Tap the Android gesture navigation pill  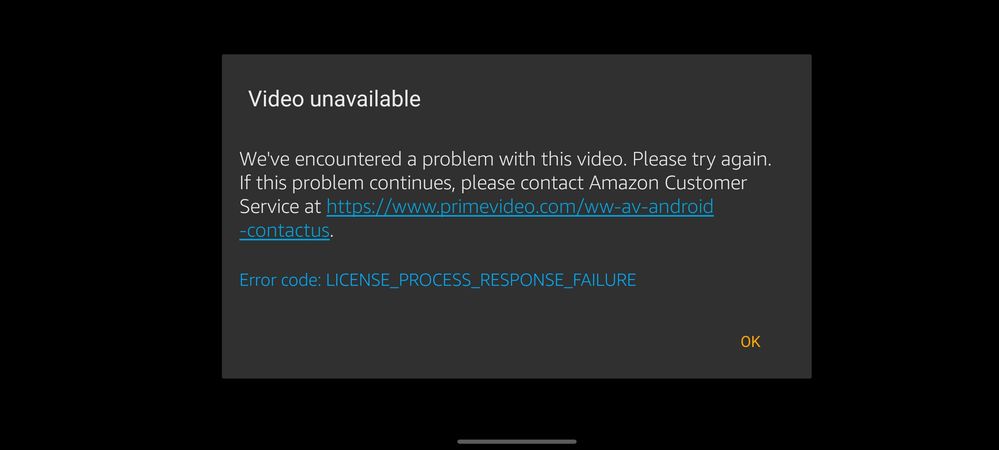click(517, 441)
